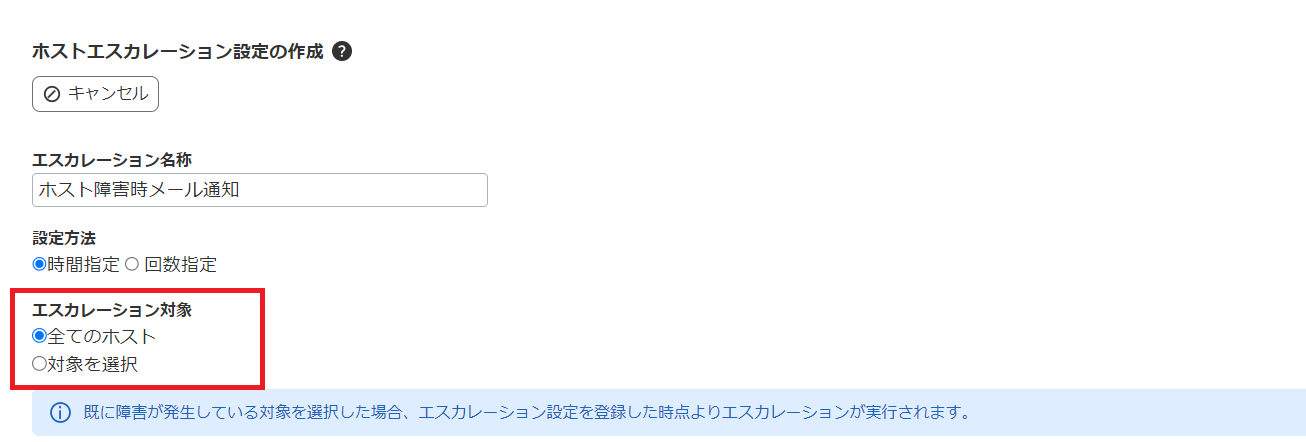Click the 全てのホスト label text
This screenshot has width=1306, height=442.
pyautogui.click(x=102, y=337)
